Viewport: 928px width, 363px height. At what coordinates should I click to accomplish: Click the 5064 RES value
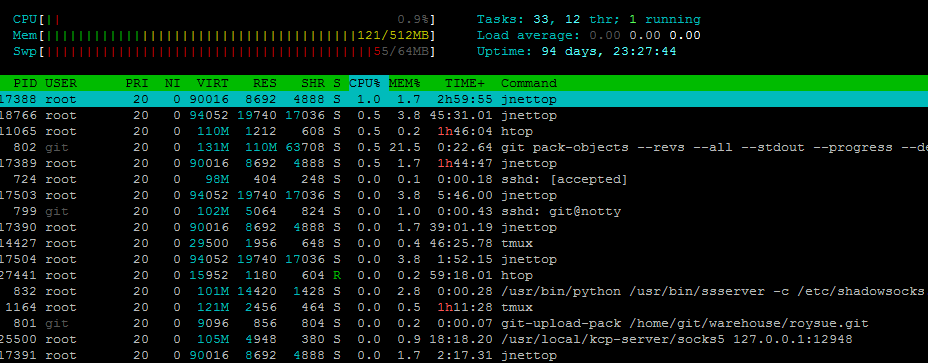point(260,211)
